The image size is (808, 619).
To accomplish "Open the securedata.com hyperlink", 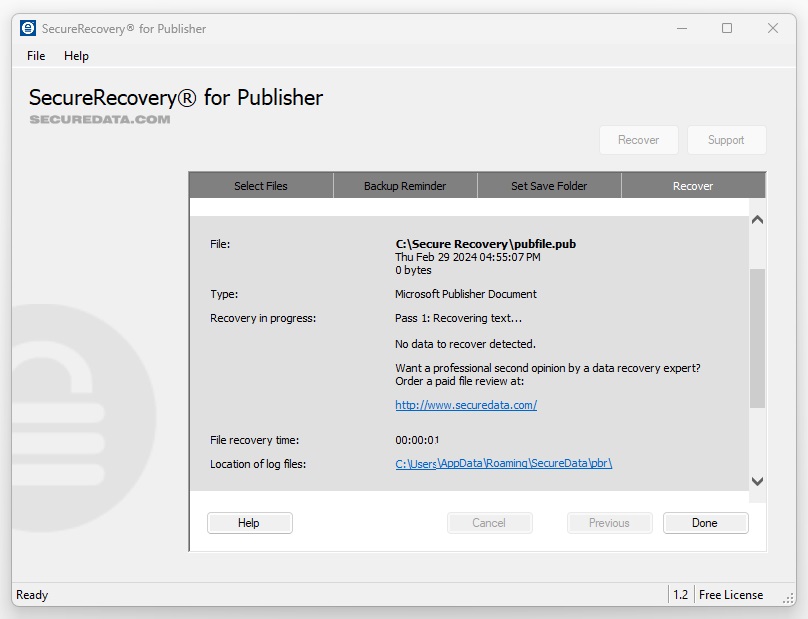I will click(466, 405).
